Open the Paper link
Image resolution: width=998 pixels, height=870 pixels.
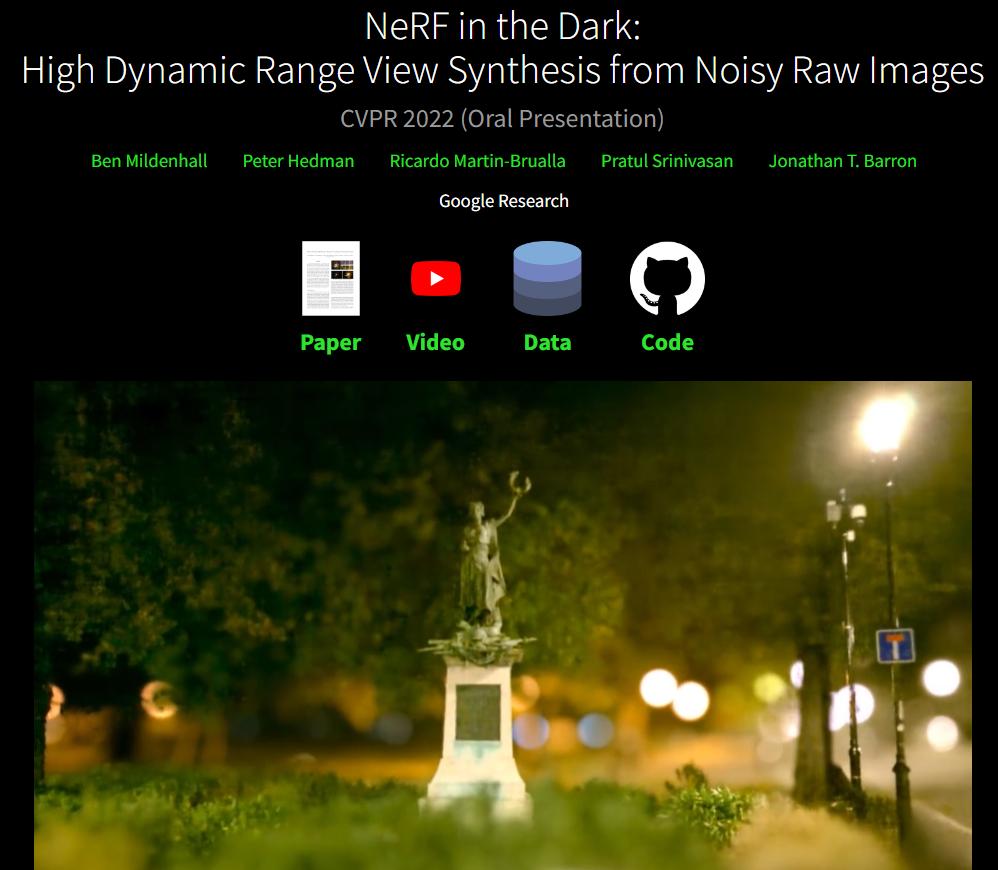pos(331,342)
